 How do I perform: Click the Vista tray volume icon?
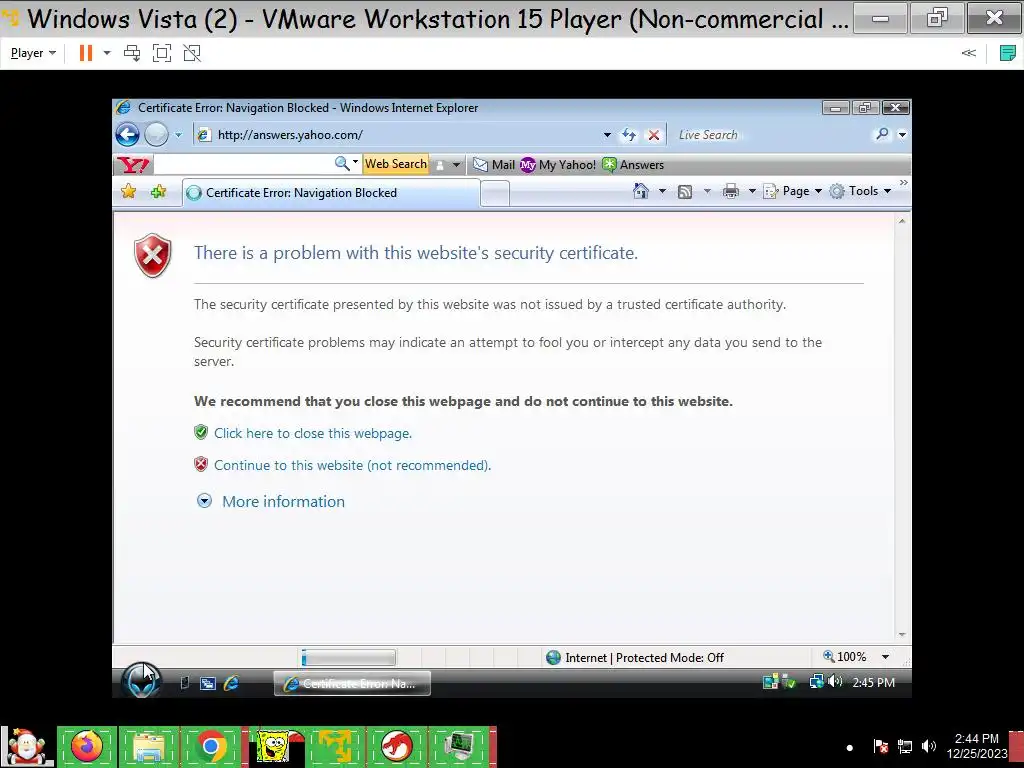(835, 682)
